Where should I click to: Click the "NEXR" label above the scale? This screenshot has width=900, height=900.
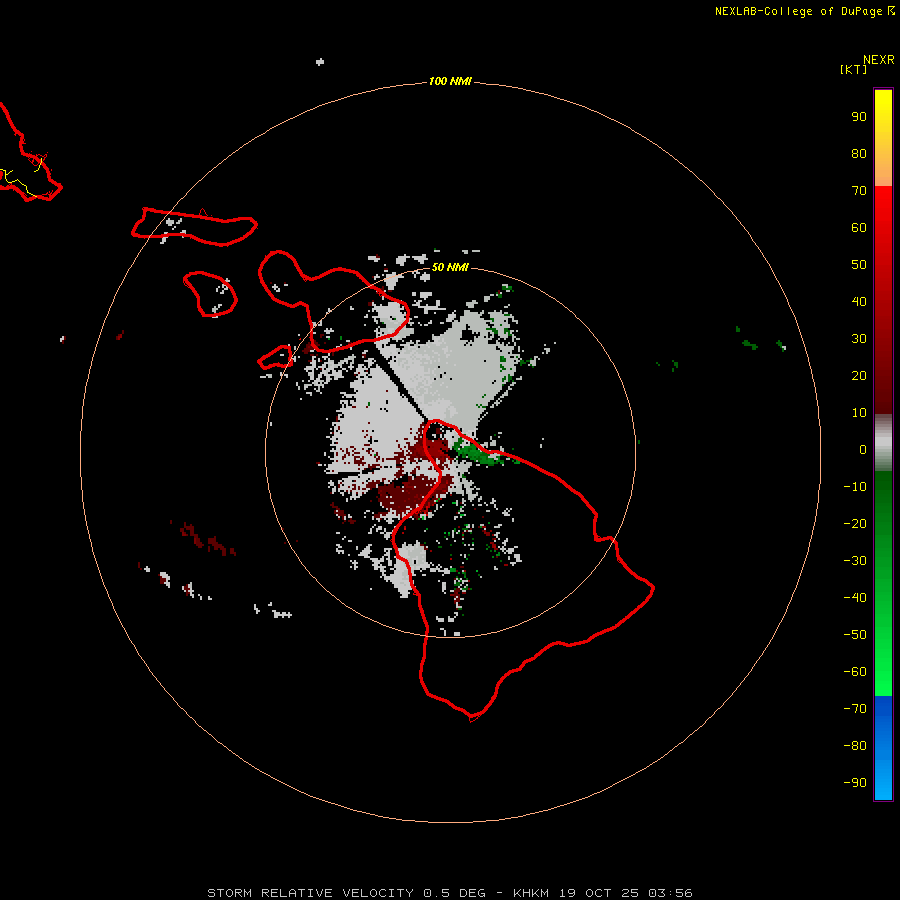point(879,59)
